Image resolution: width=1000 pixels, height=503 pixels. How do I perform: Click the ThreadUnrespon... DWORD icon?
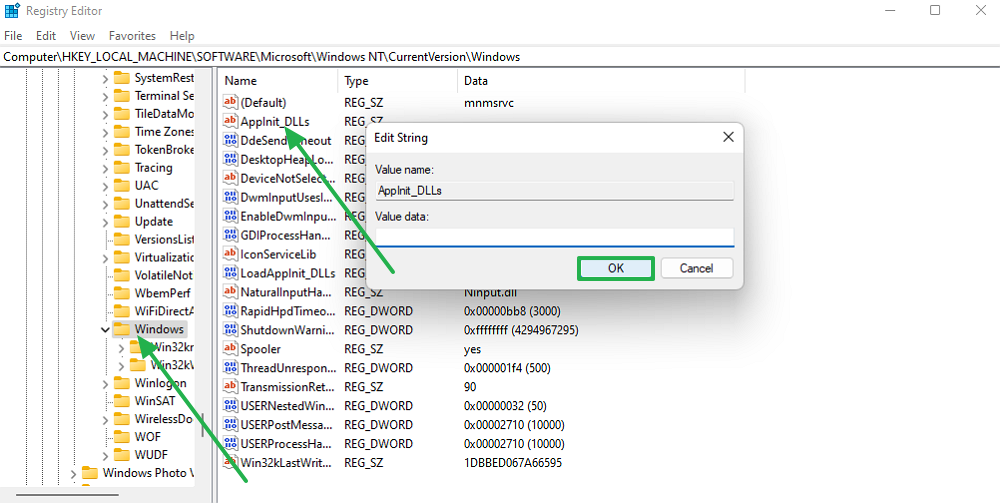pos(230,368)
